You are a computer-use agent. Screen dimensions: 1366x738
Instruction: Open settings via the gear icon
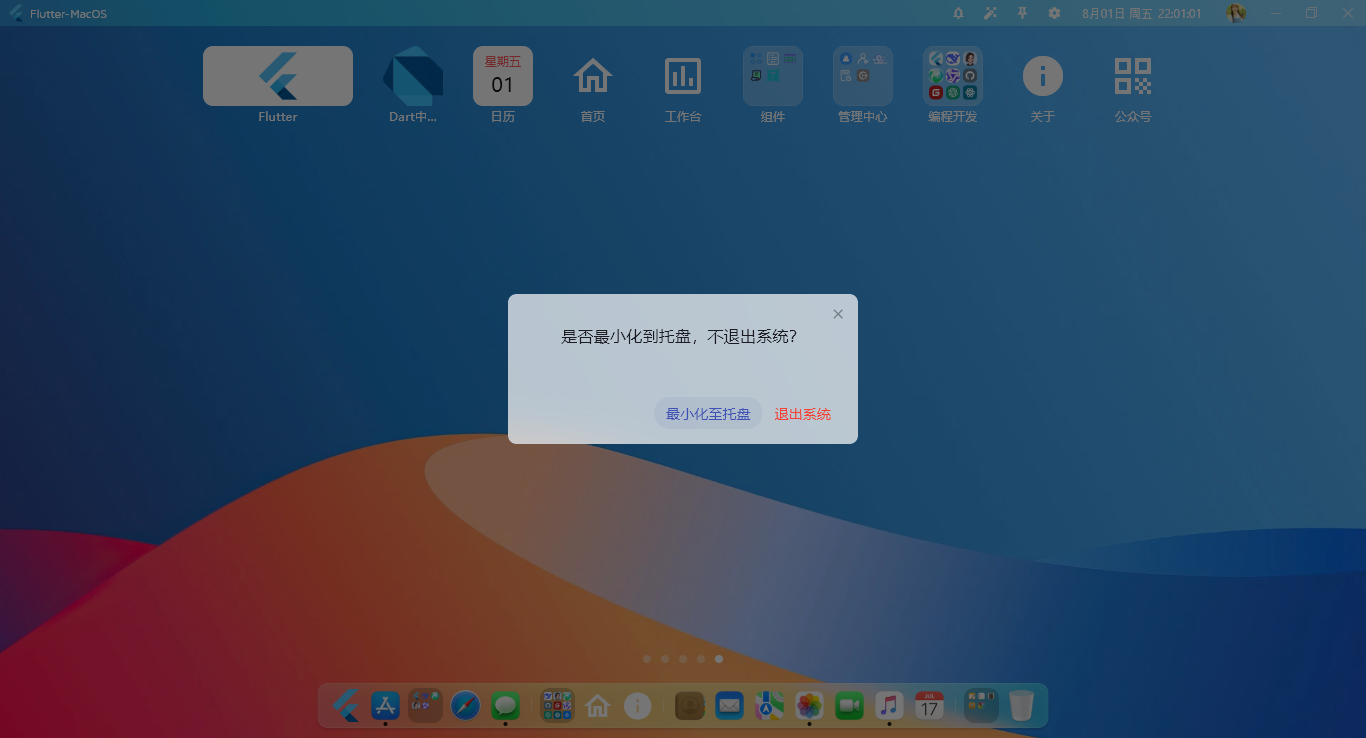point(1053,13)
